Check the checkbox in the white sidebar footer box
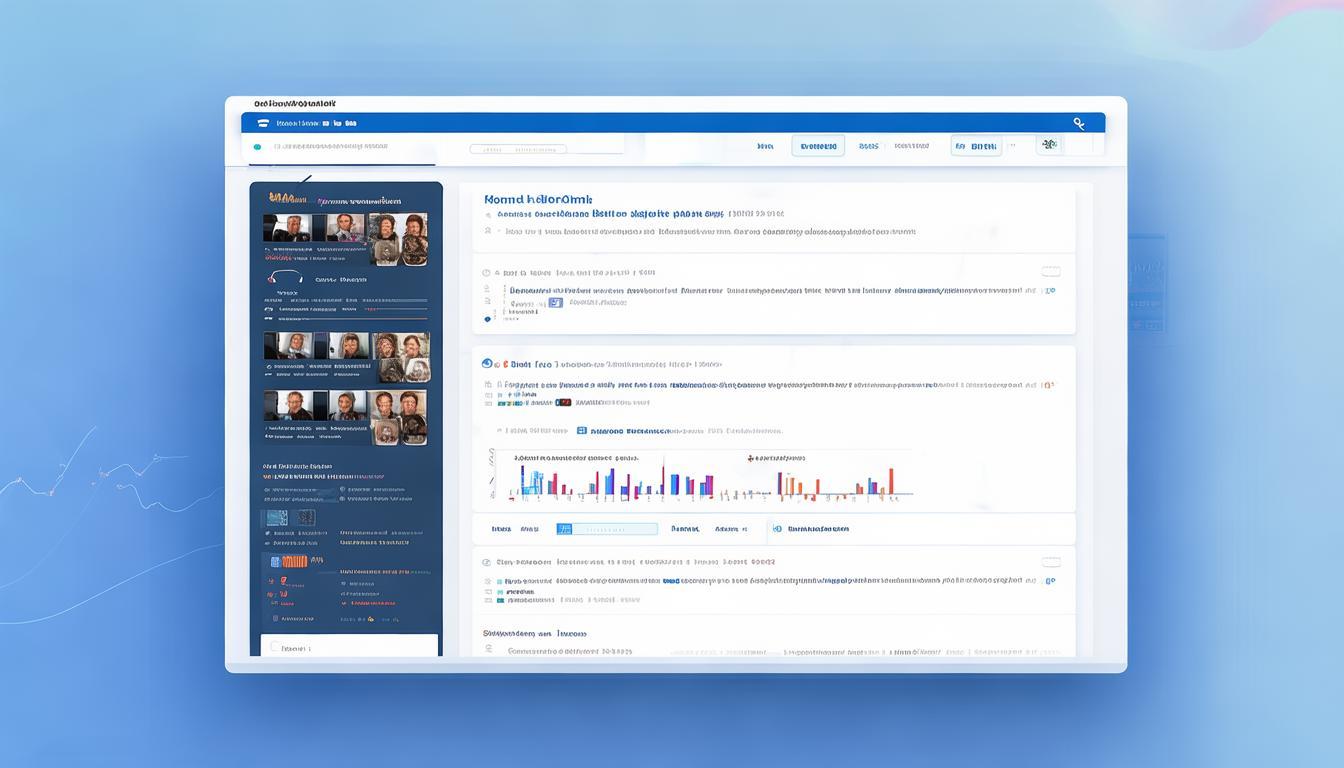 275,648
